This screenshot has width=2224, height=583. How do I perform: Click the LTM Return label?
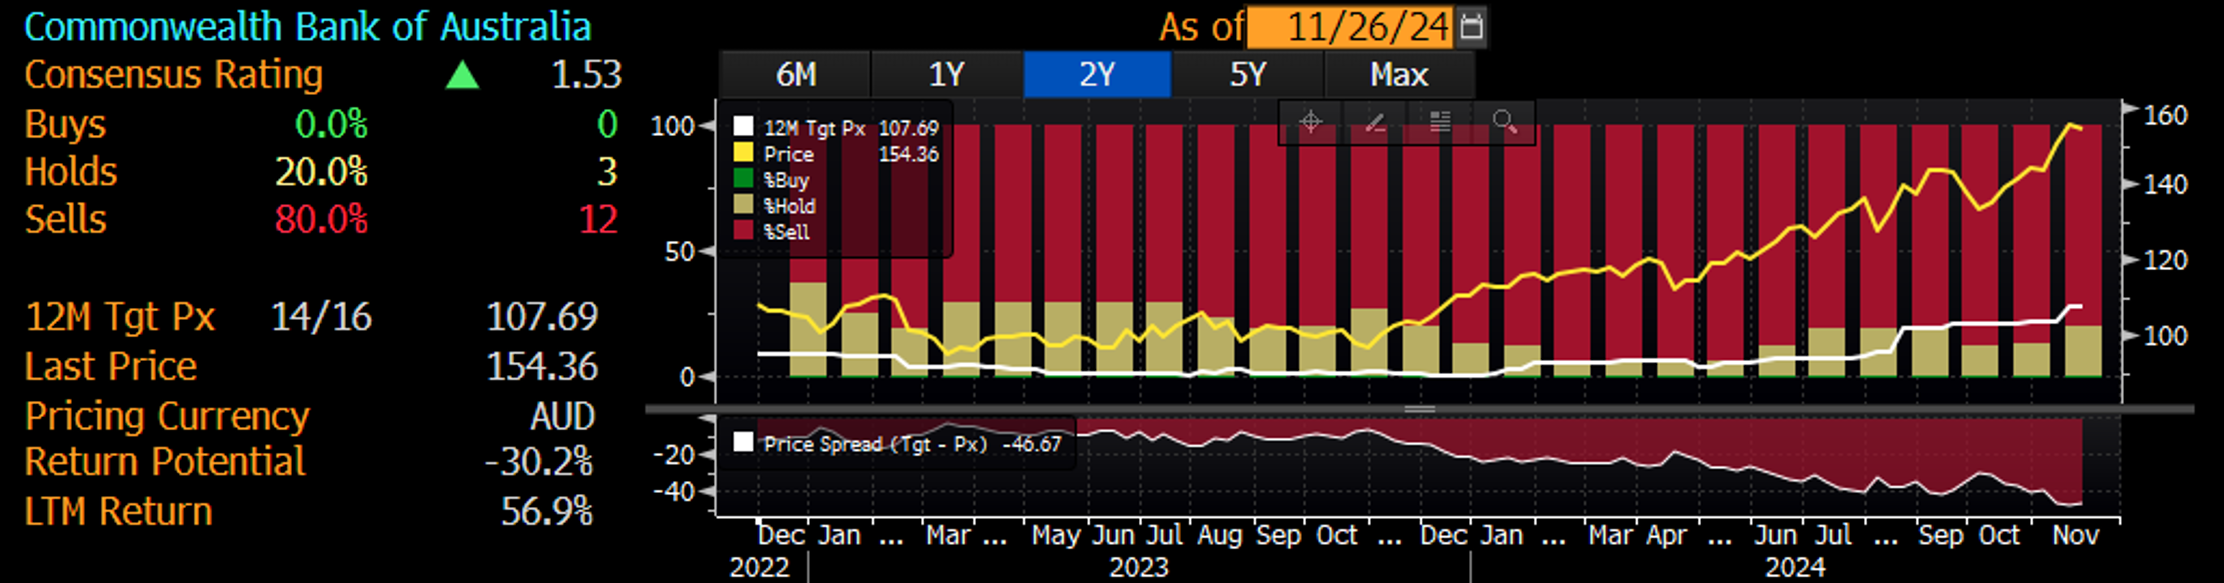coord(118,511)
